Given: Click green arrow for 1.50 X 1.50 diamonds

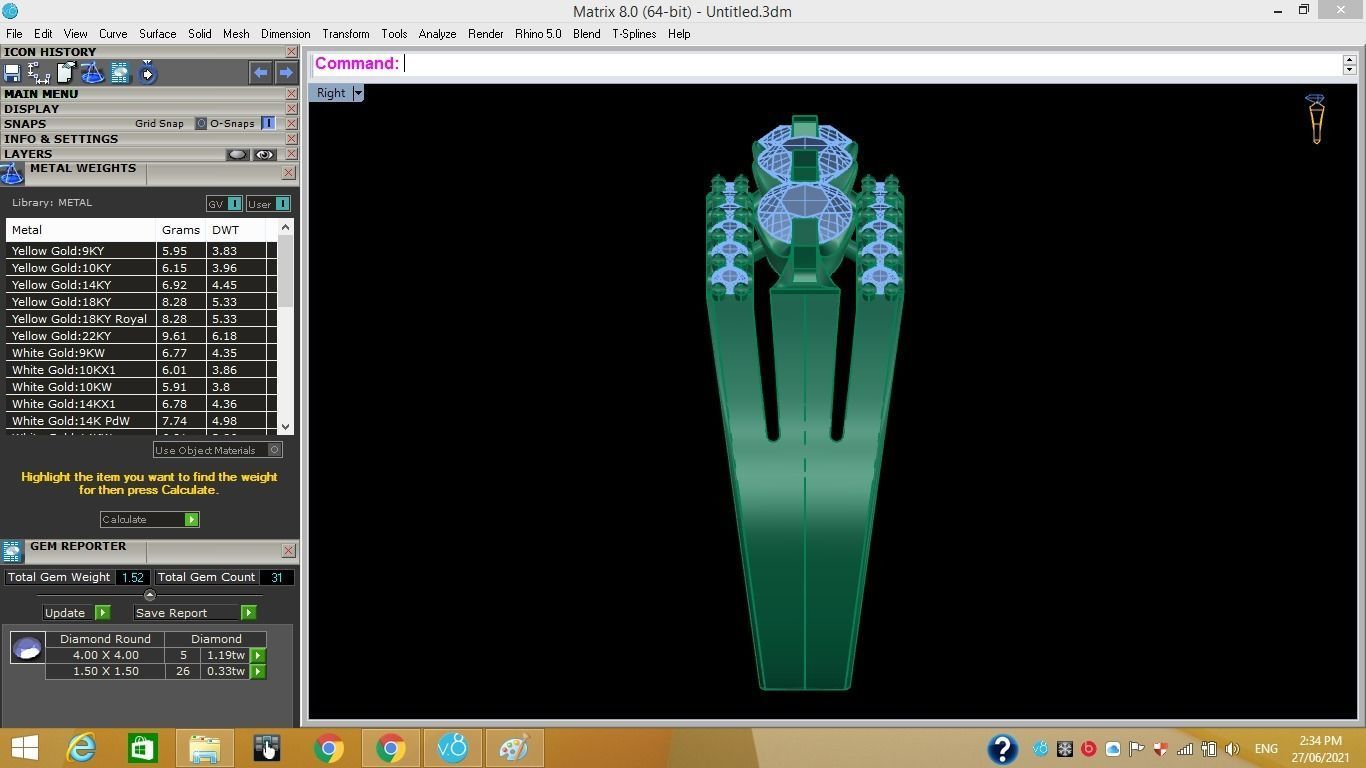Looking at the screenshot, I should [x=257, y=672].
